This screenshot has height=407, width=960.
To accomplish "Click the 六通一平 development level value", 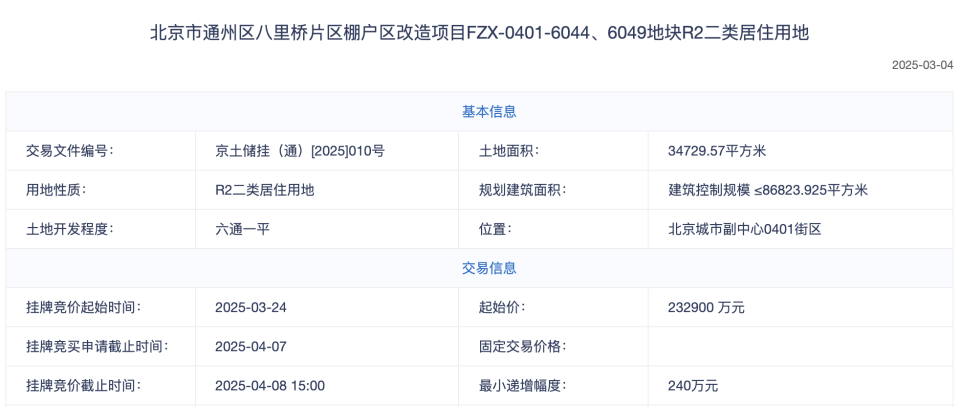I will pyautogui.click(x=242, y=230).
